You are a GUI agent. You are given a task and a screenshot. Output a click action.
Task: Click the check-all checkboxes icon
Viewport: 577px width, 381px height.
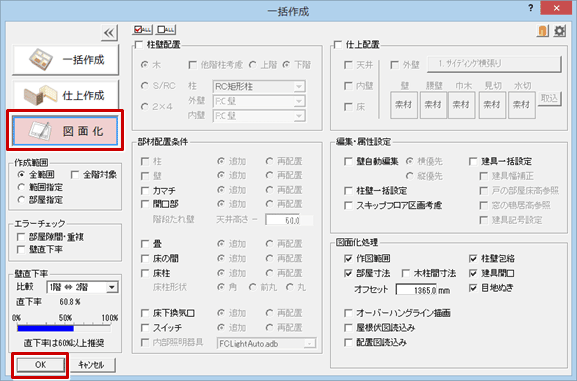click(x=142, y=30)
